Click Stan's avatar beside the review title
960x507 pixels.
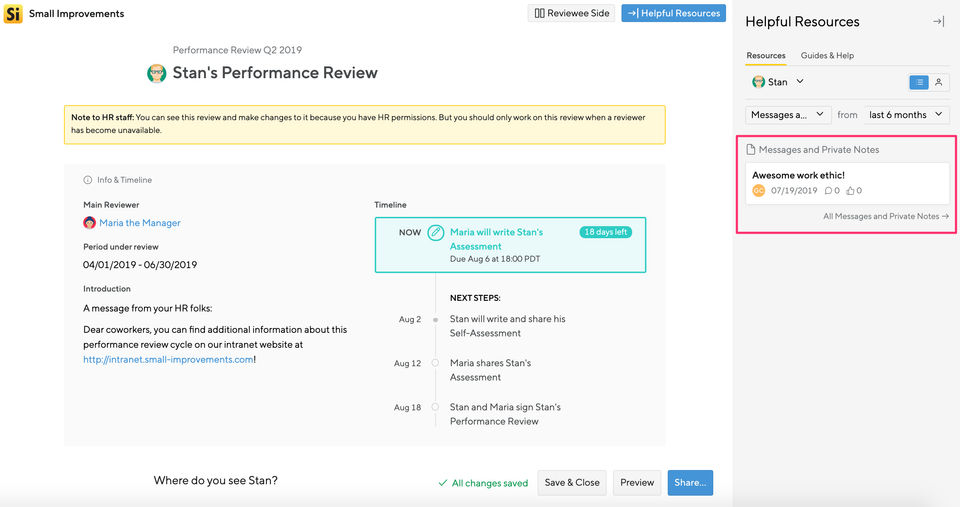coord(157,73)
